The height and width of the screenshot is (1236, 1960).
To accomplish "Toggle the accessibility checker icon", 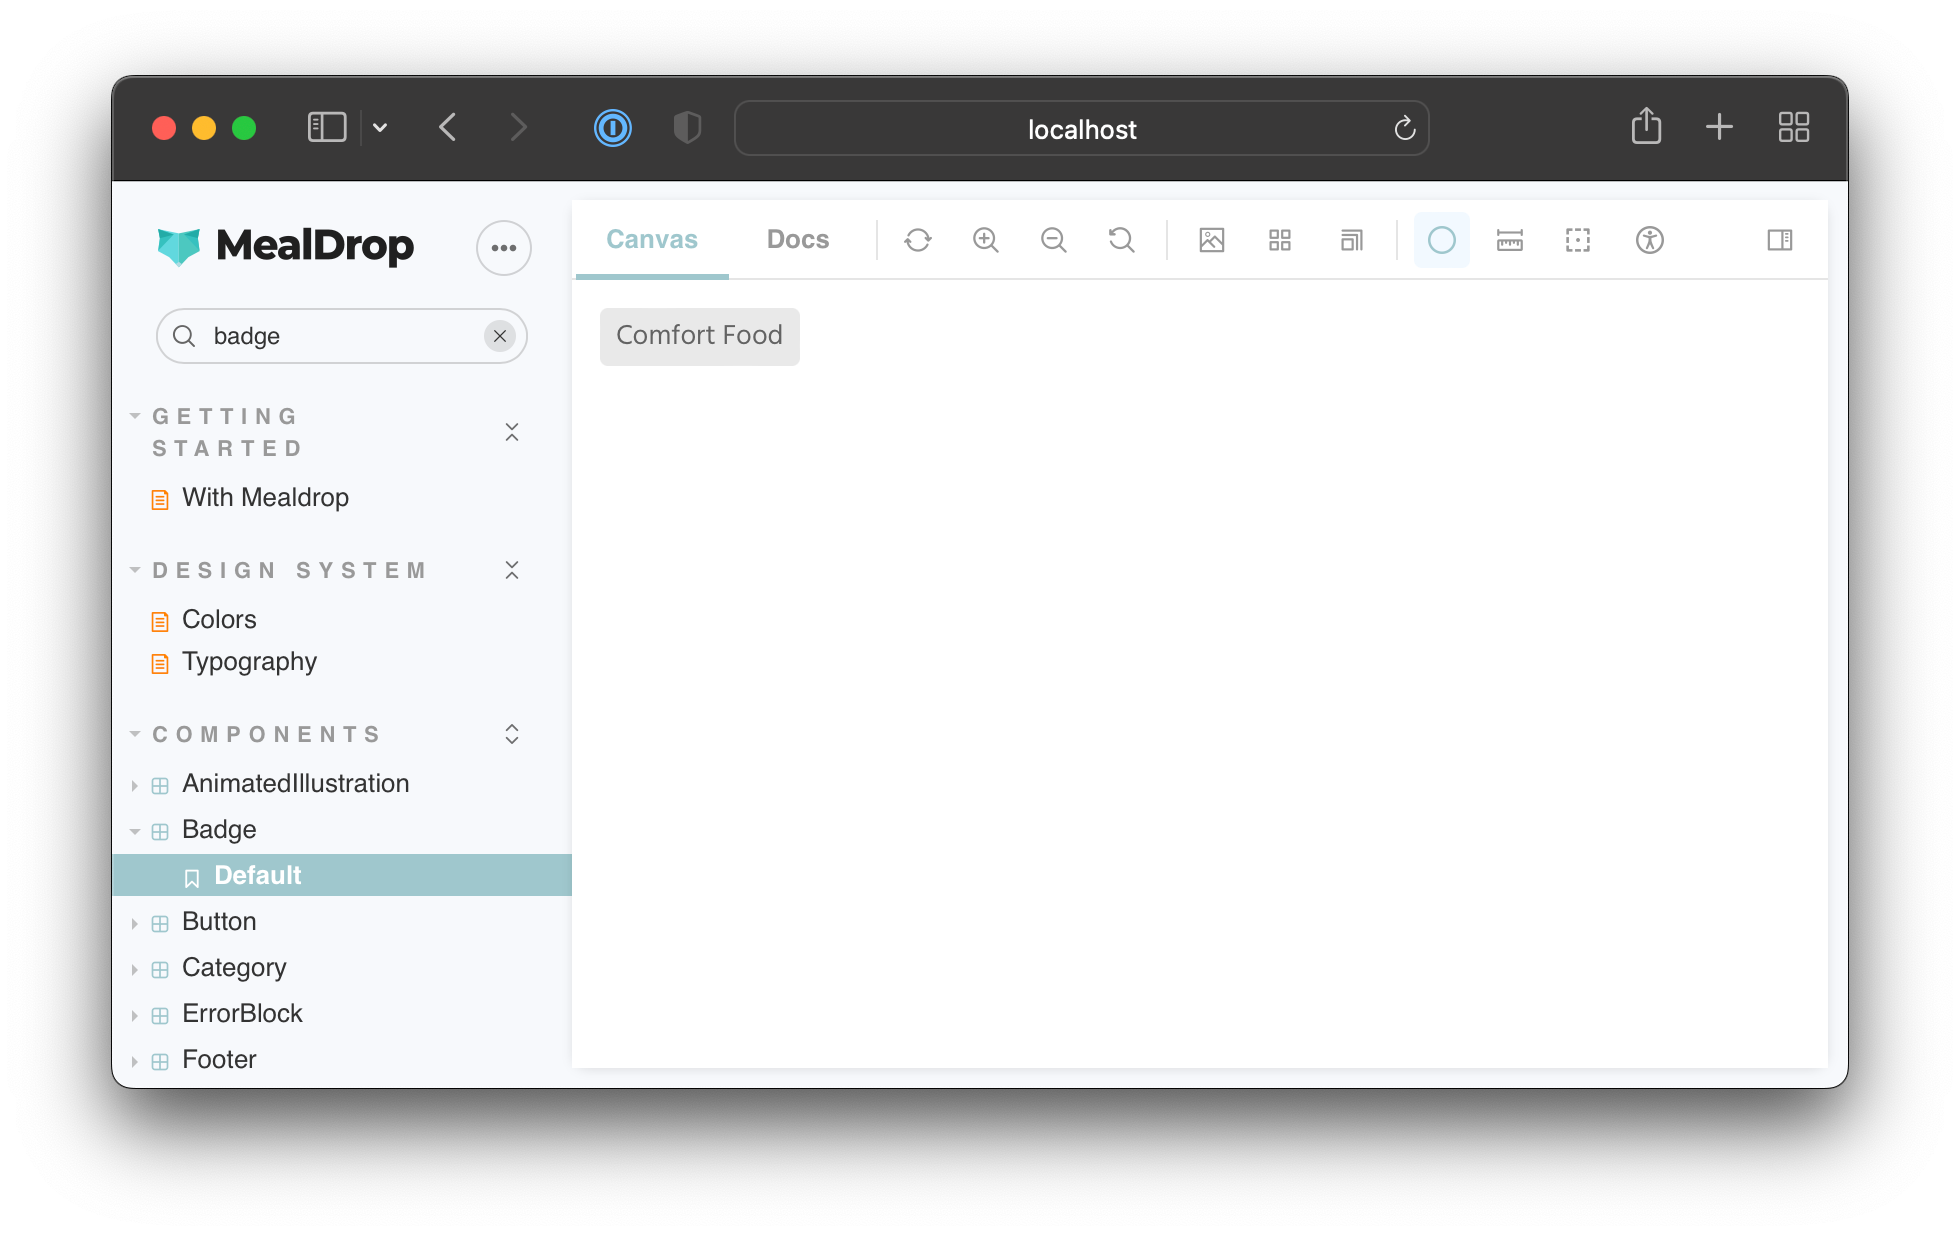I will [1650, 239].
